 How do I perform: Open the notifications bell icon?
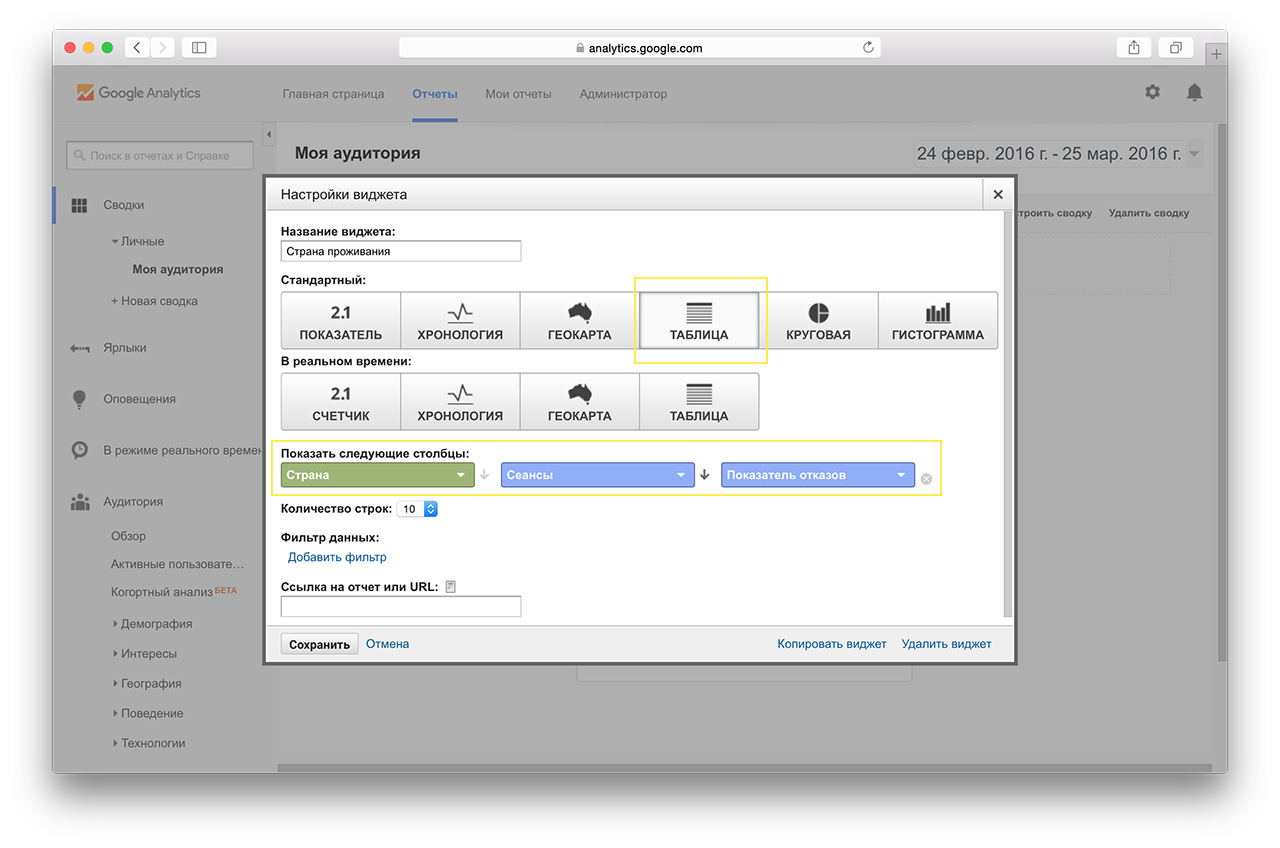click(1194, 92)
